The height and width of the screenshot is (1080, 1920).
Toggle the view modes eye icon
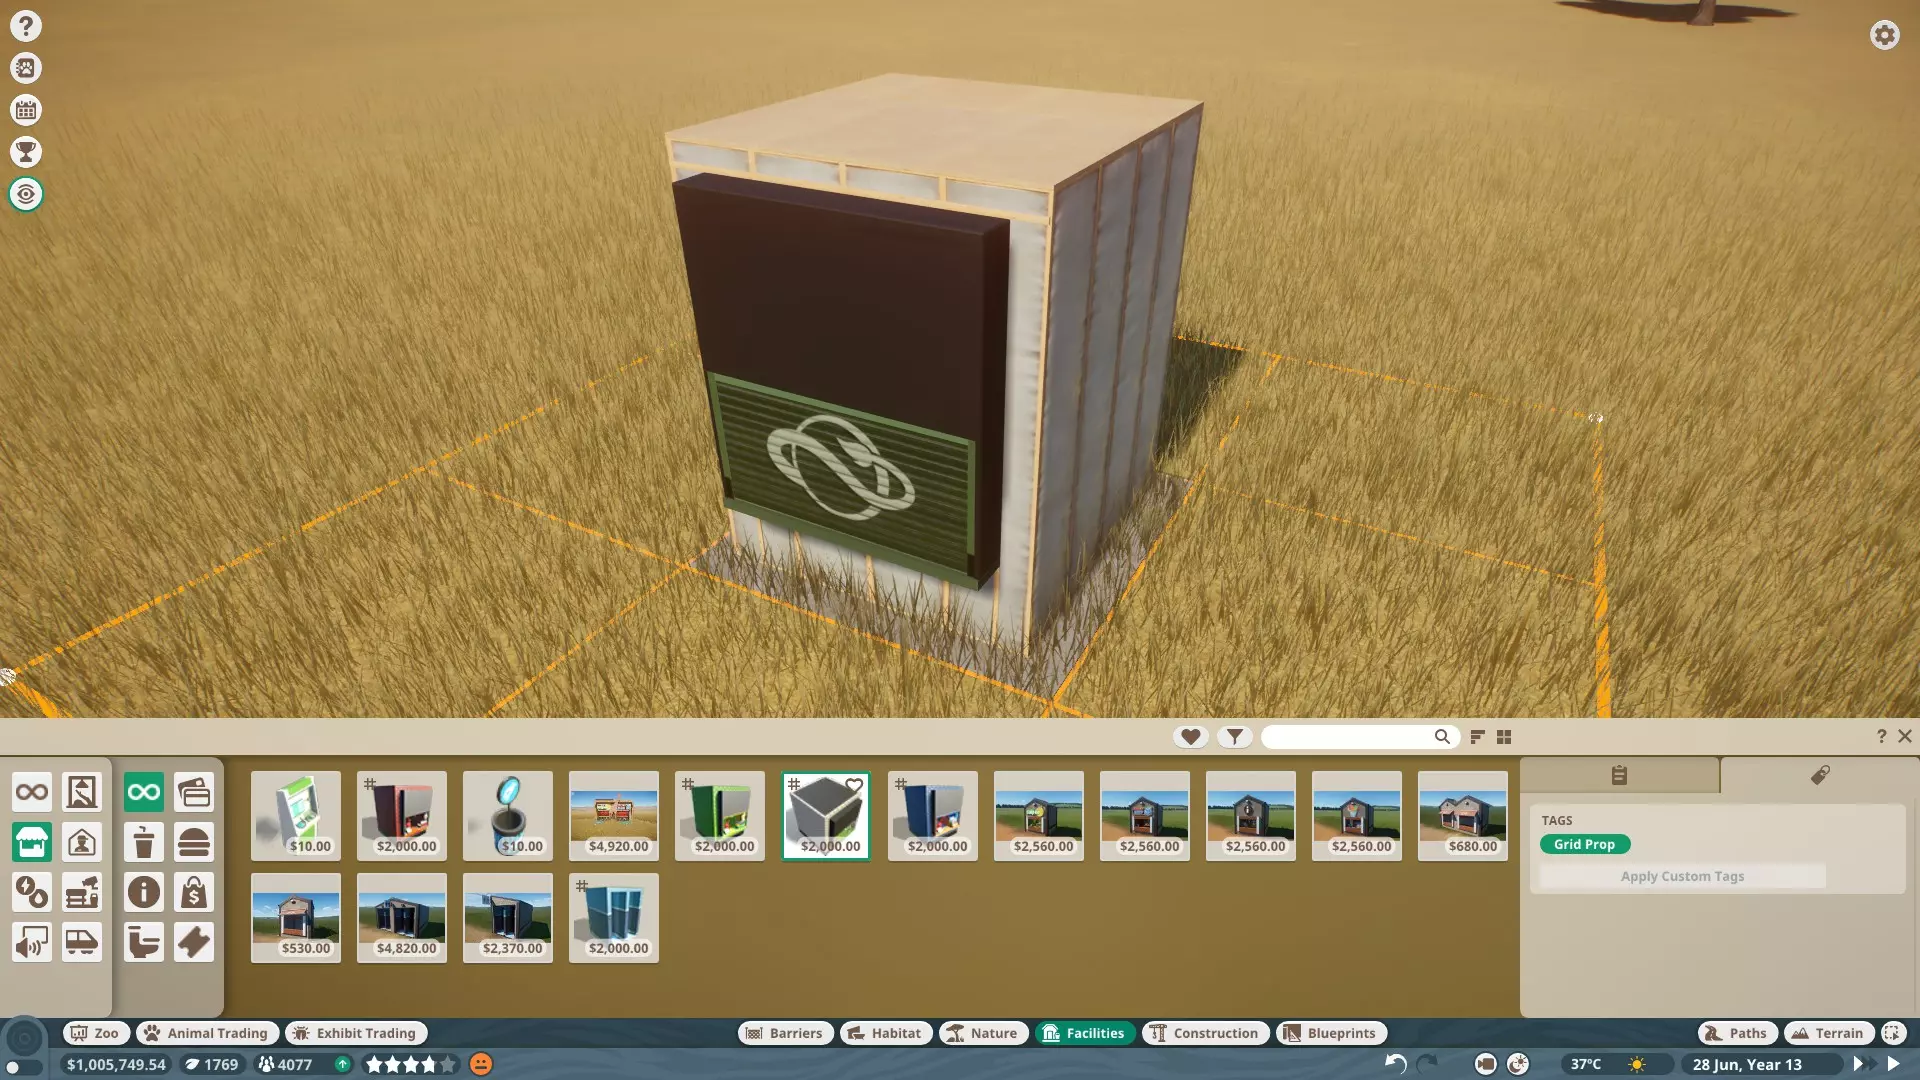coord(26,194)
